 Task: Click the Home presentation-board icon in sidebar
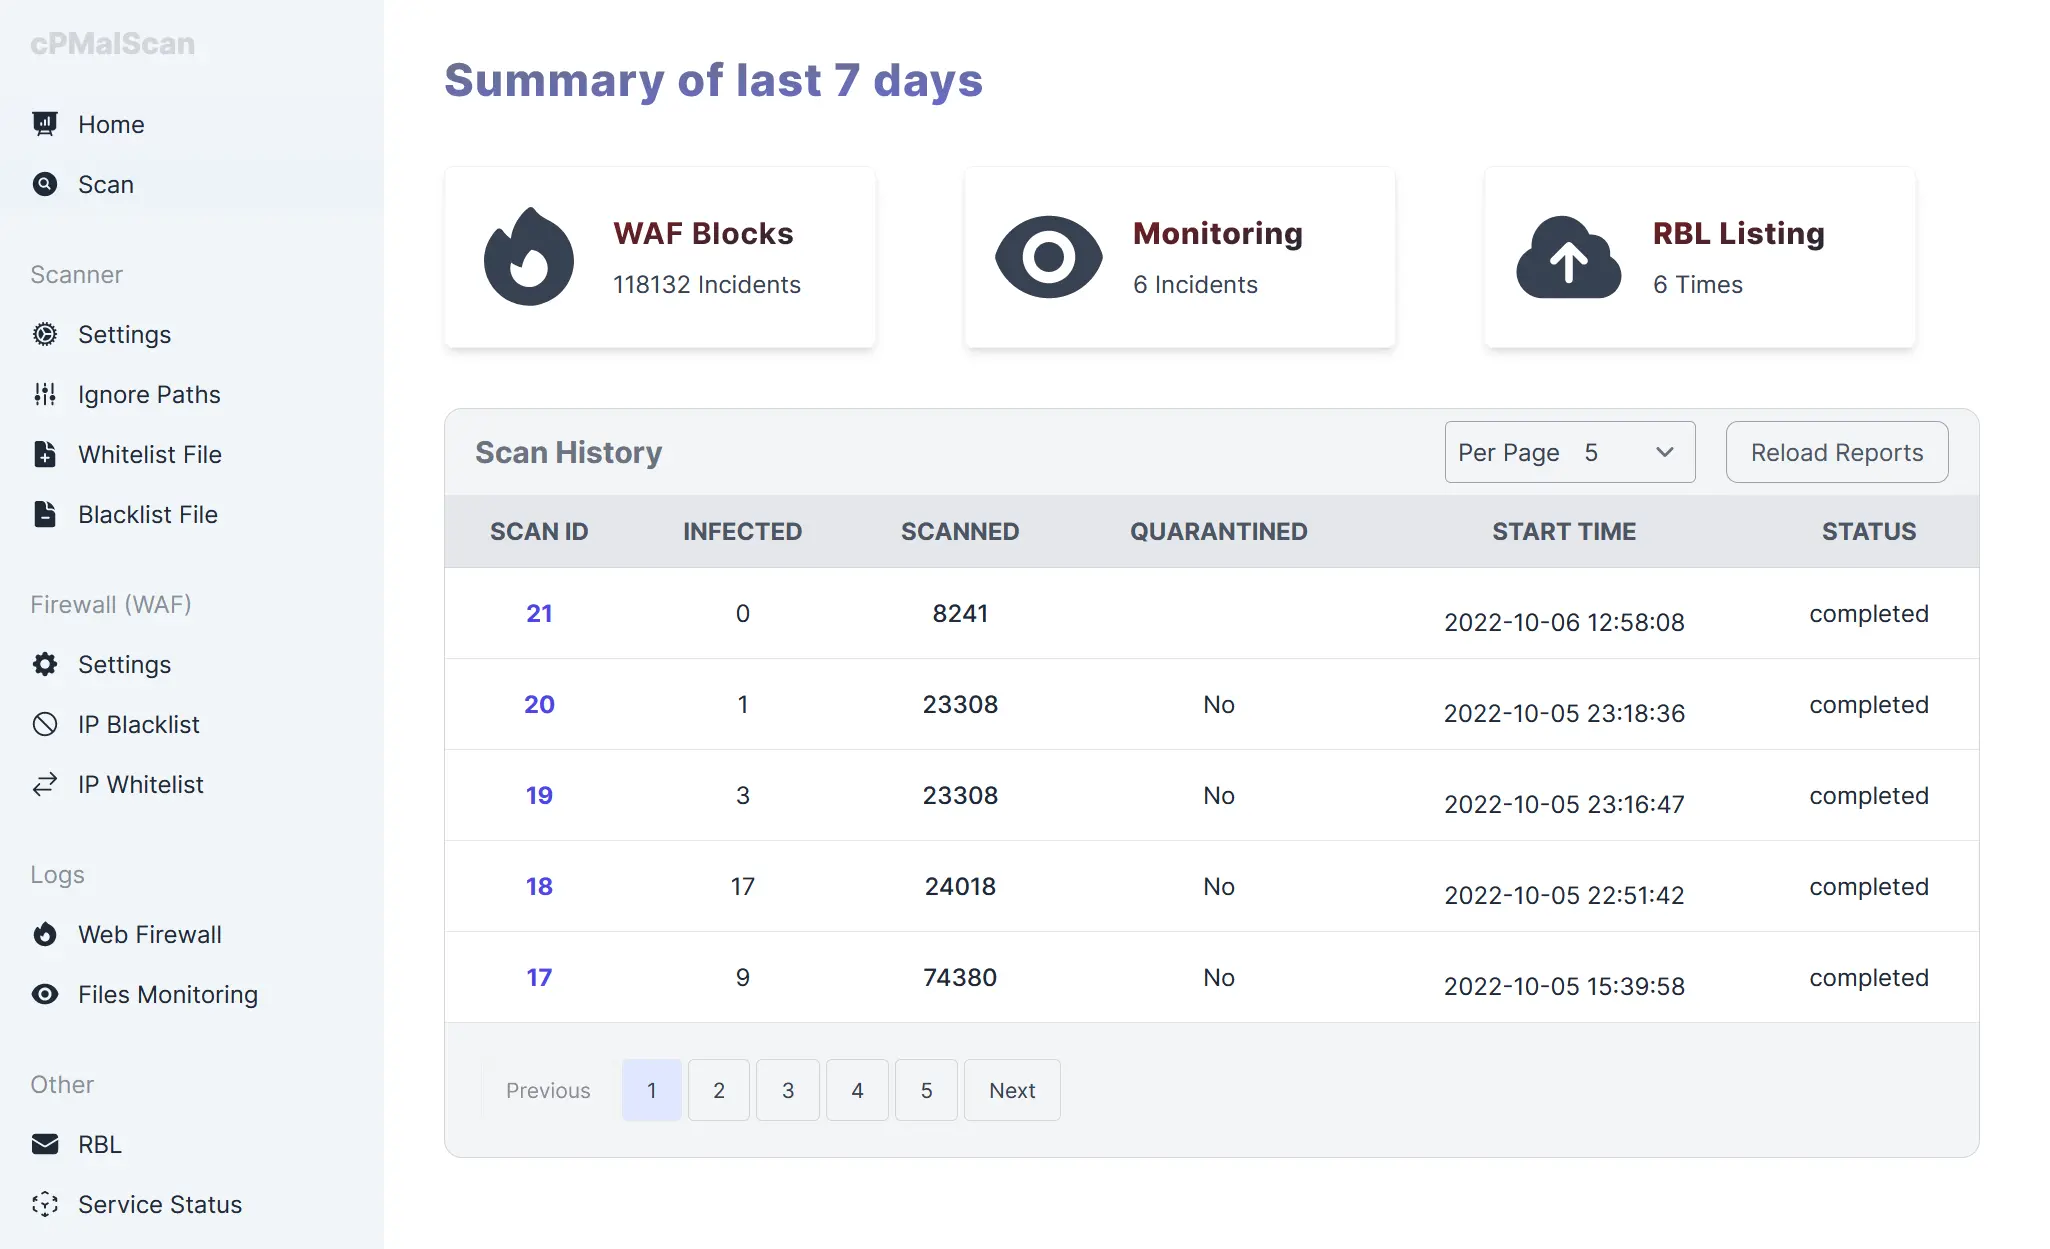click(x=45, y=124)
